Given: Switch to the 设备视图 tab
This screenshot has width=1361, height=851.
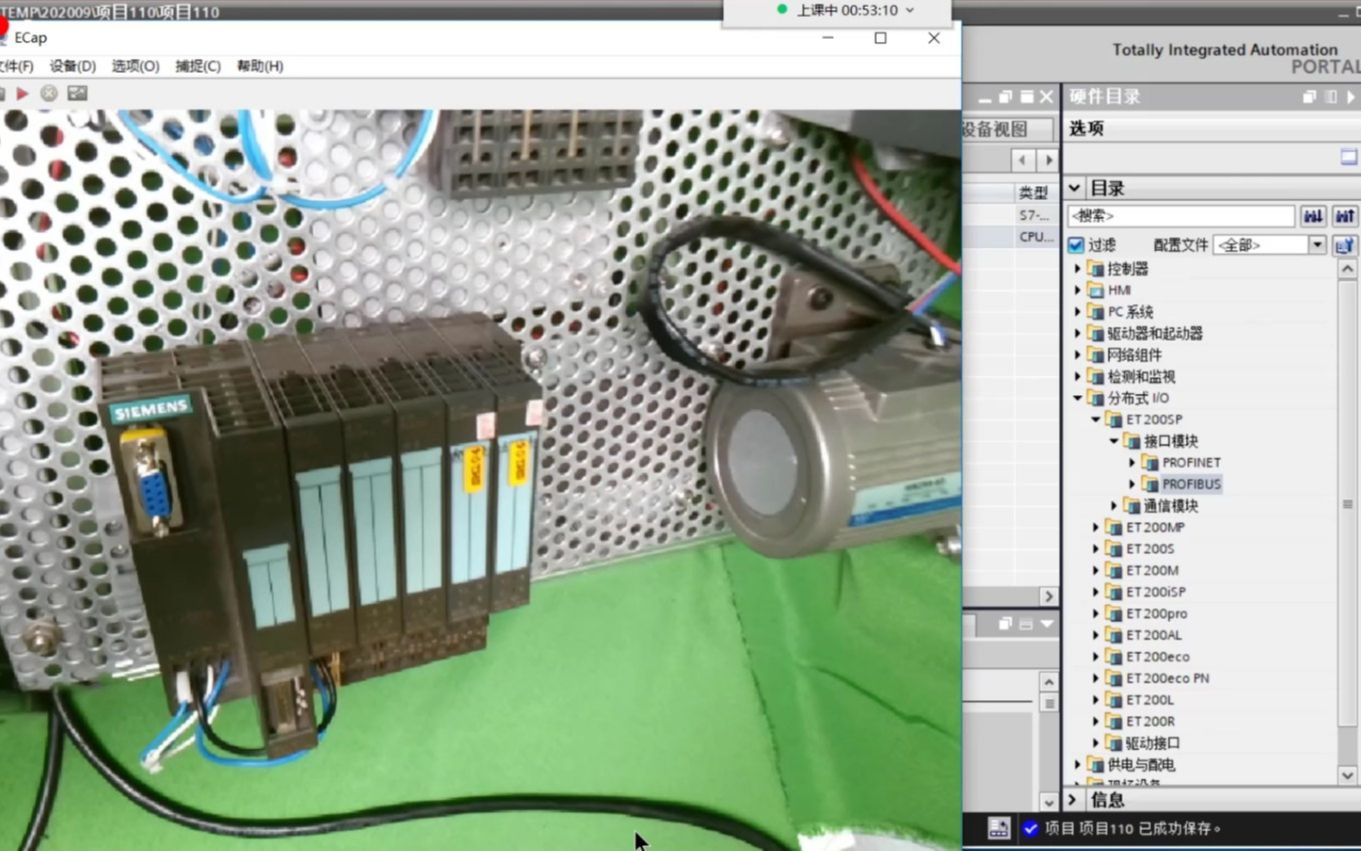Looking at the screenshot, I should coord(1006,129).
